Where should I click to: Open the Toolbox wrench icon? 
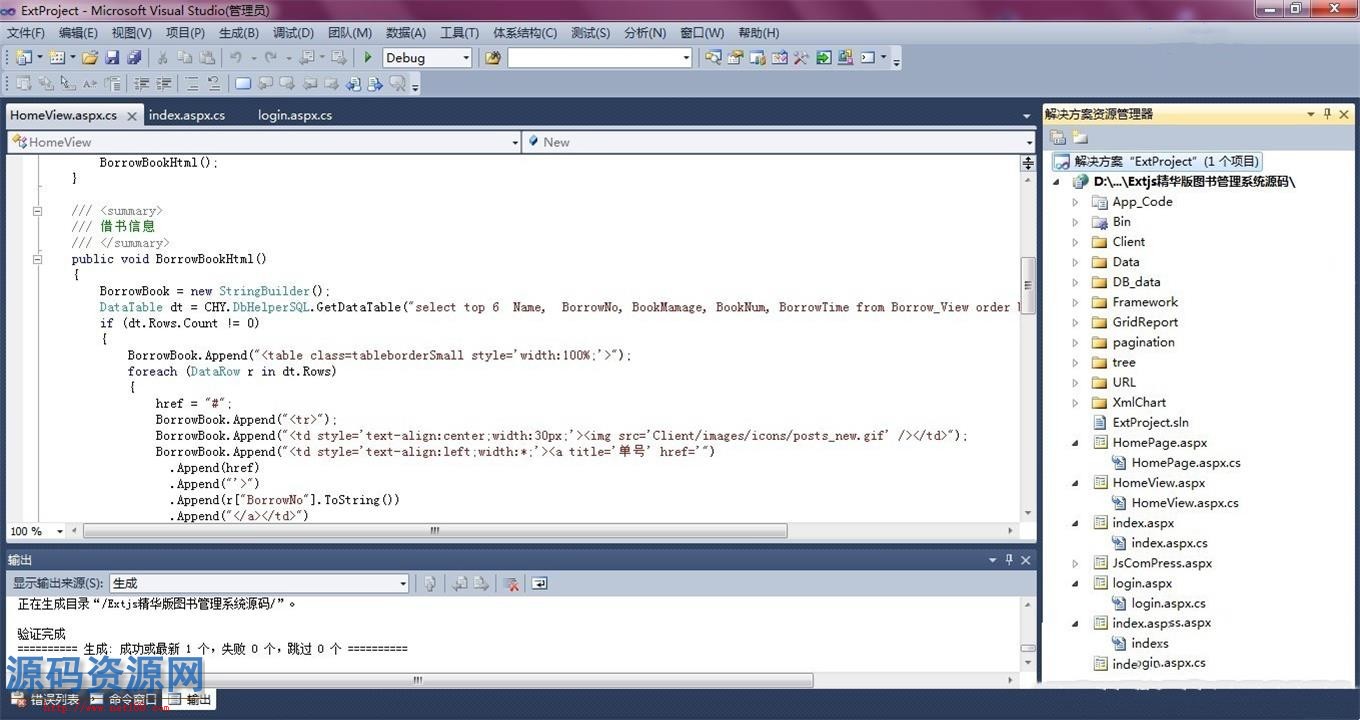tap(801, 58)
